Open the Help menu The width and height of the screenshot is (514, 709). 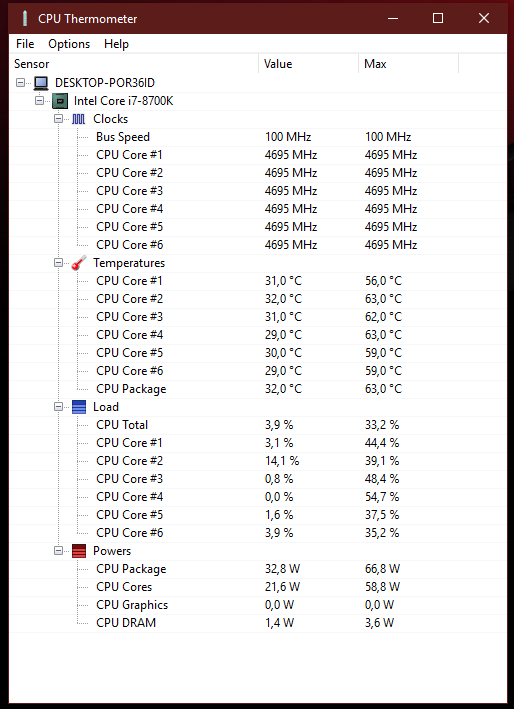[x=116, y=44]
